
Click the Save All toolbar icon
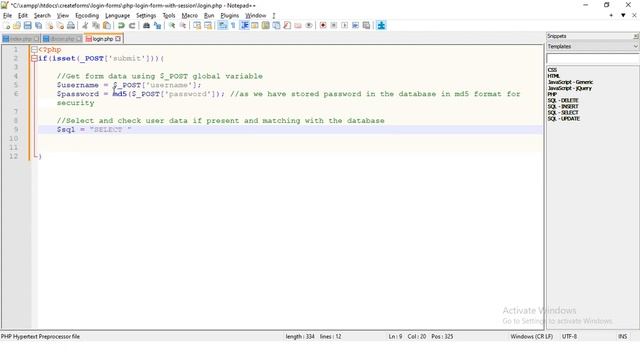[x=38, y=25]
